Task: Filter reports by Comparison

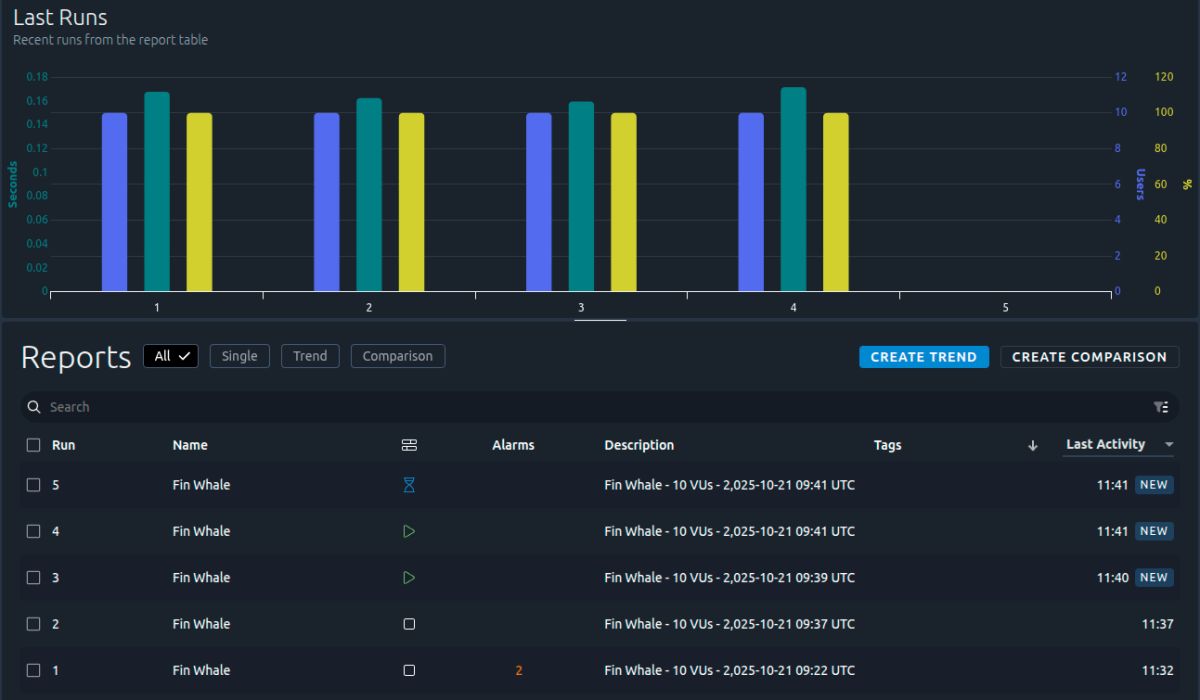Action: 397,356
